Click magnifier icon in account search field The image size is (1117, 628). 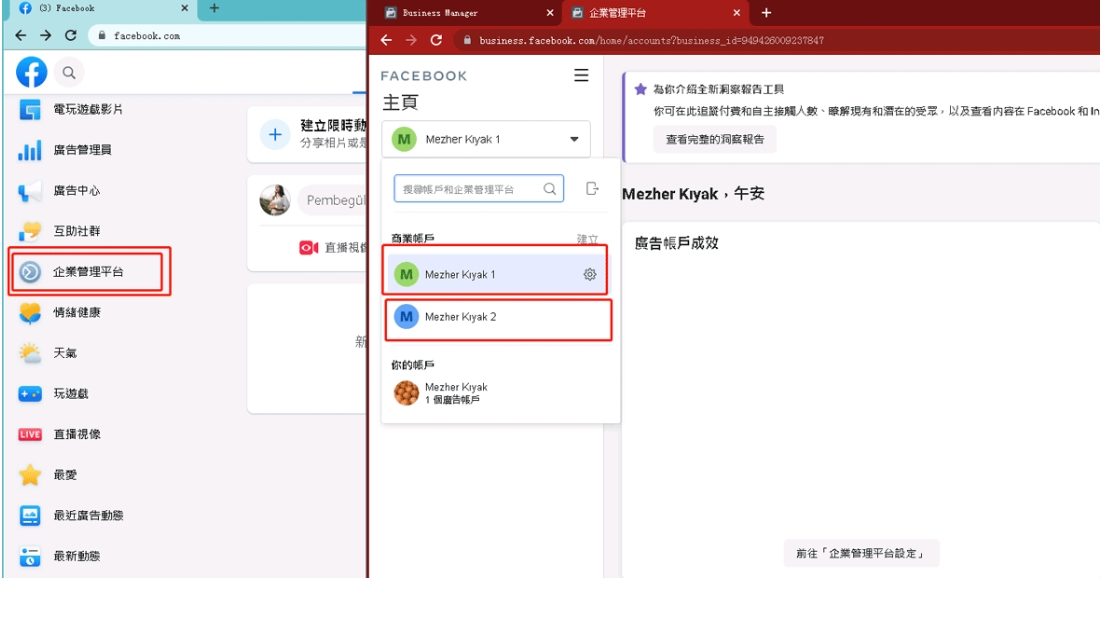click(x=549, y=189)
